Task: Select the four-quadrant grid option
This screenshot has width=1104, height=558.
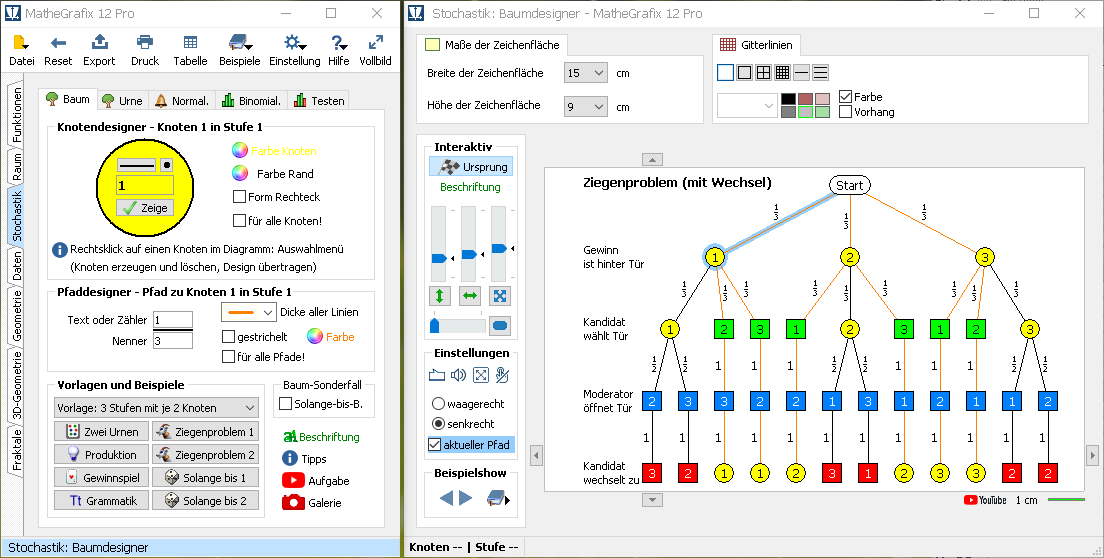Action: point(763,72)
